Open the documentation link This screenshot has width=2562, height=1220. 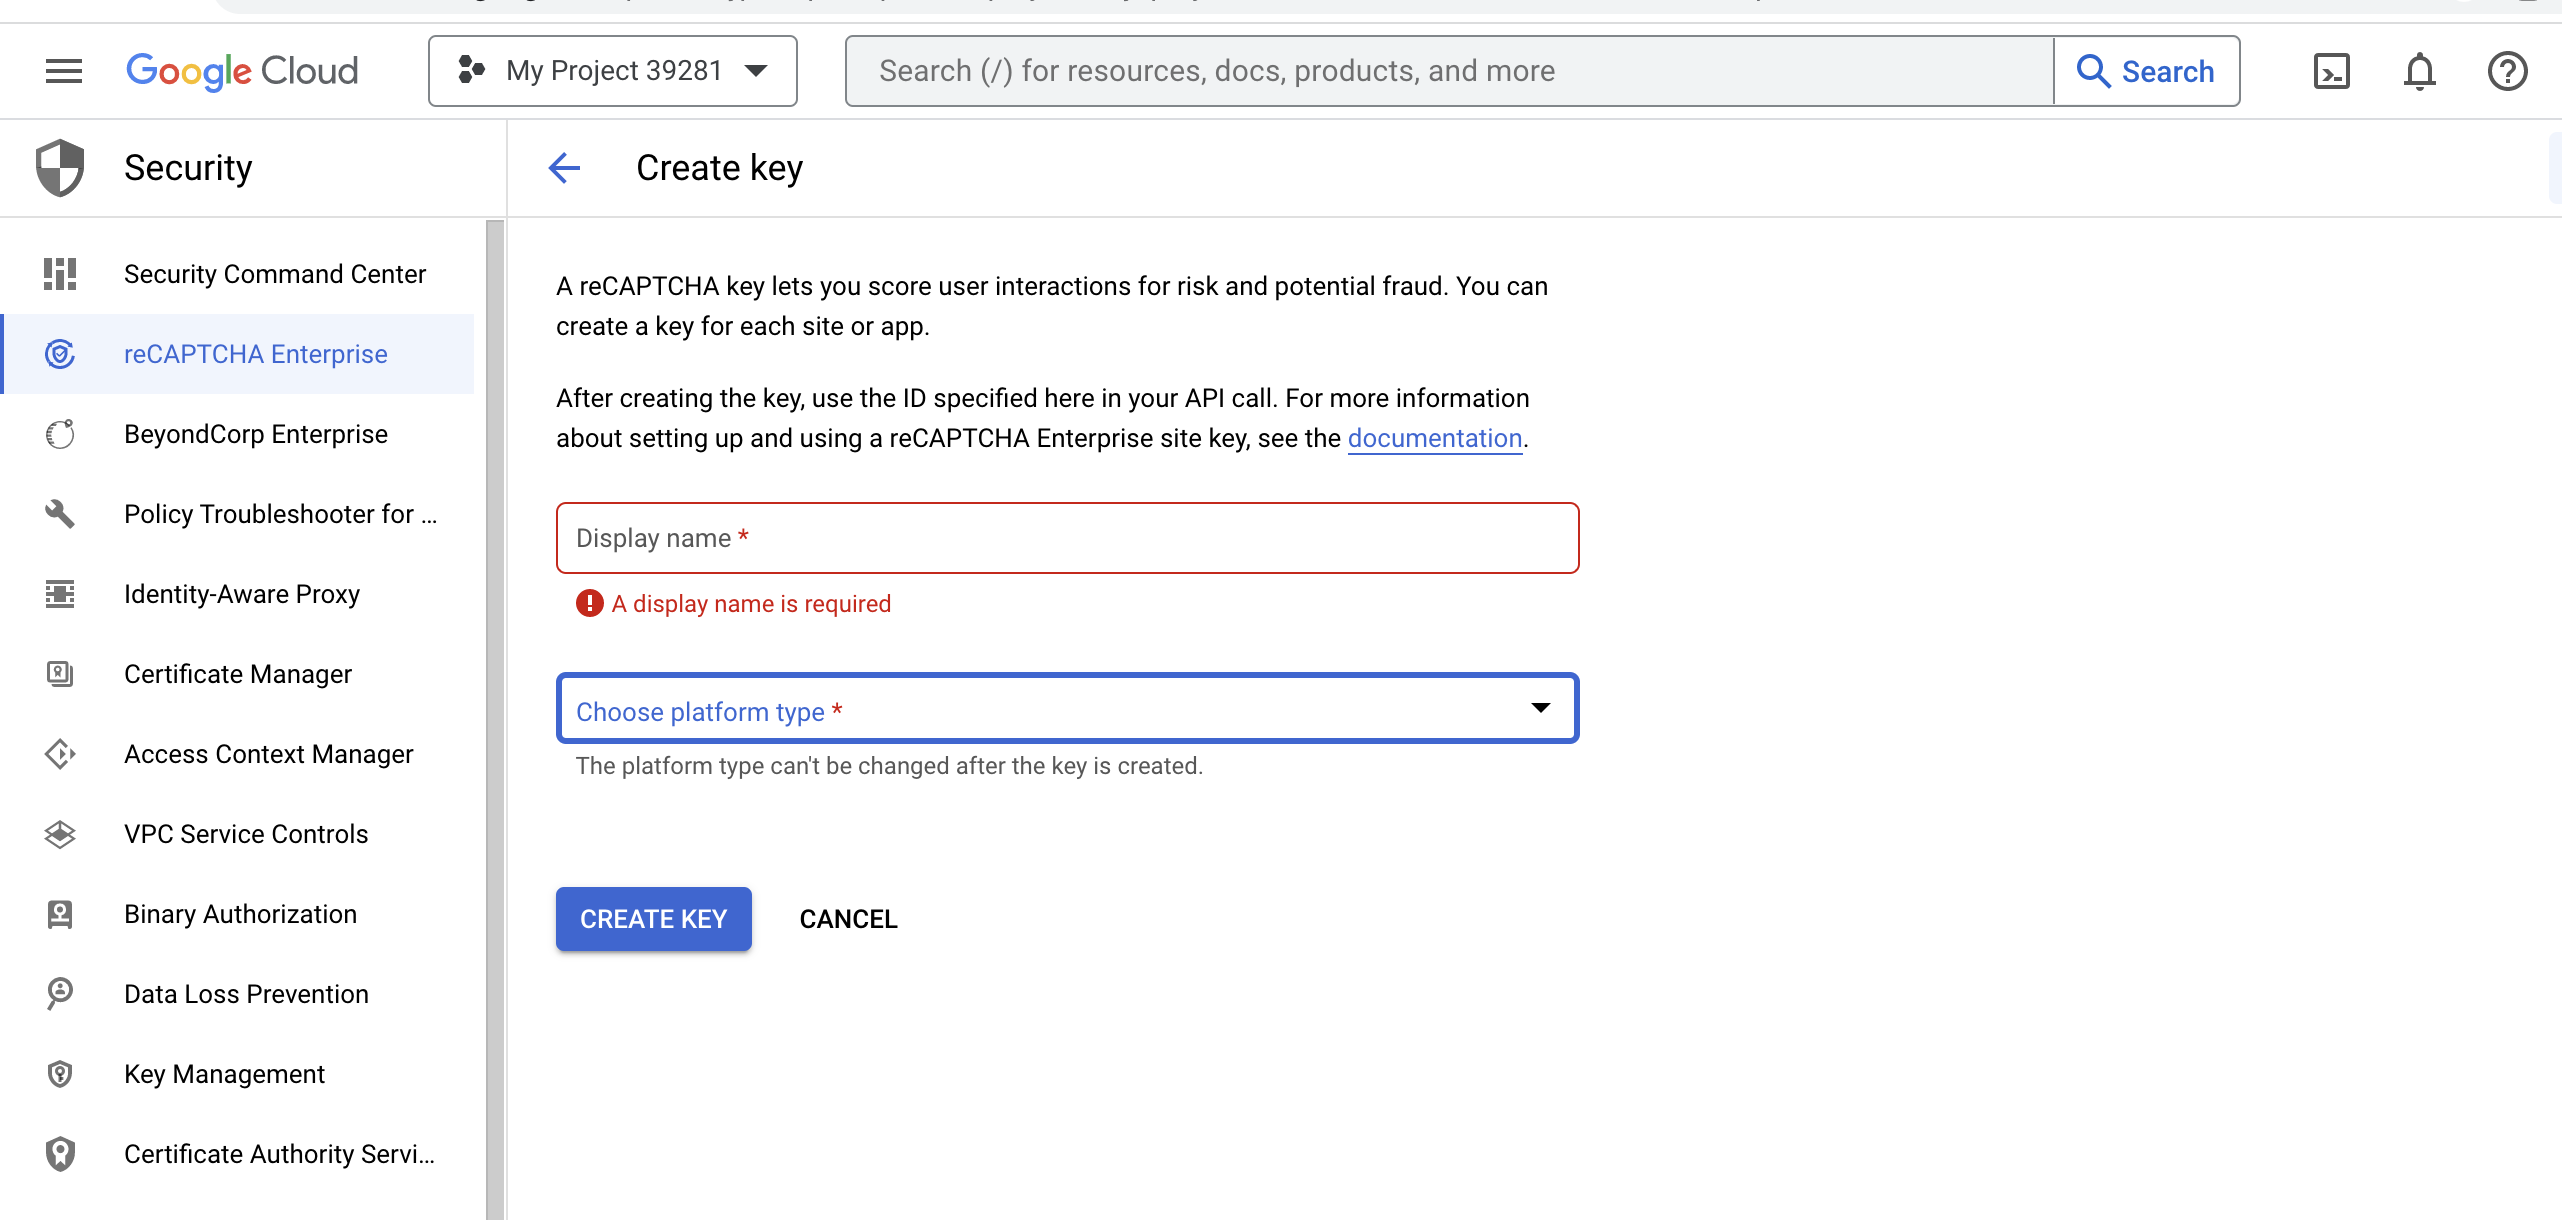1434,438
